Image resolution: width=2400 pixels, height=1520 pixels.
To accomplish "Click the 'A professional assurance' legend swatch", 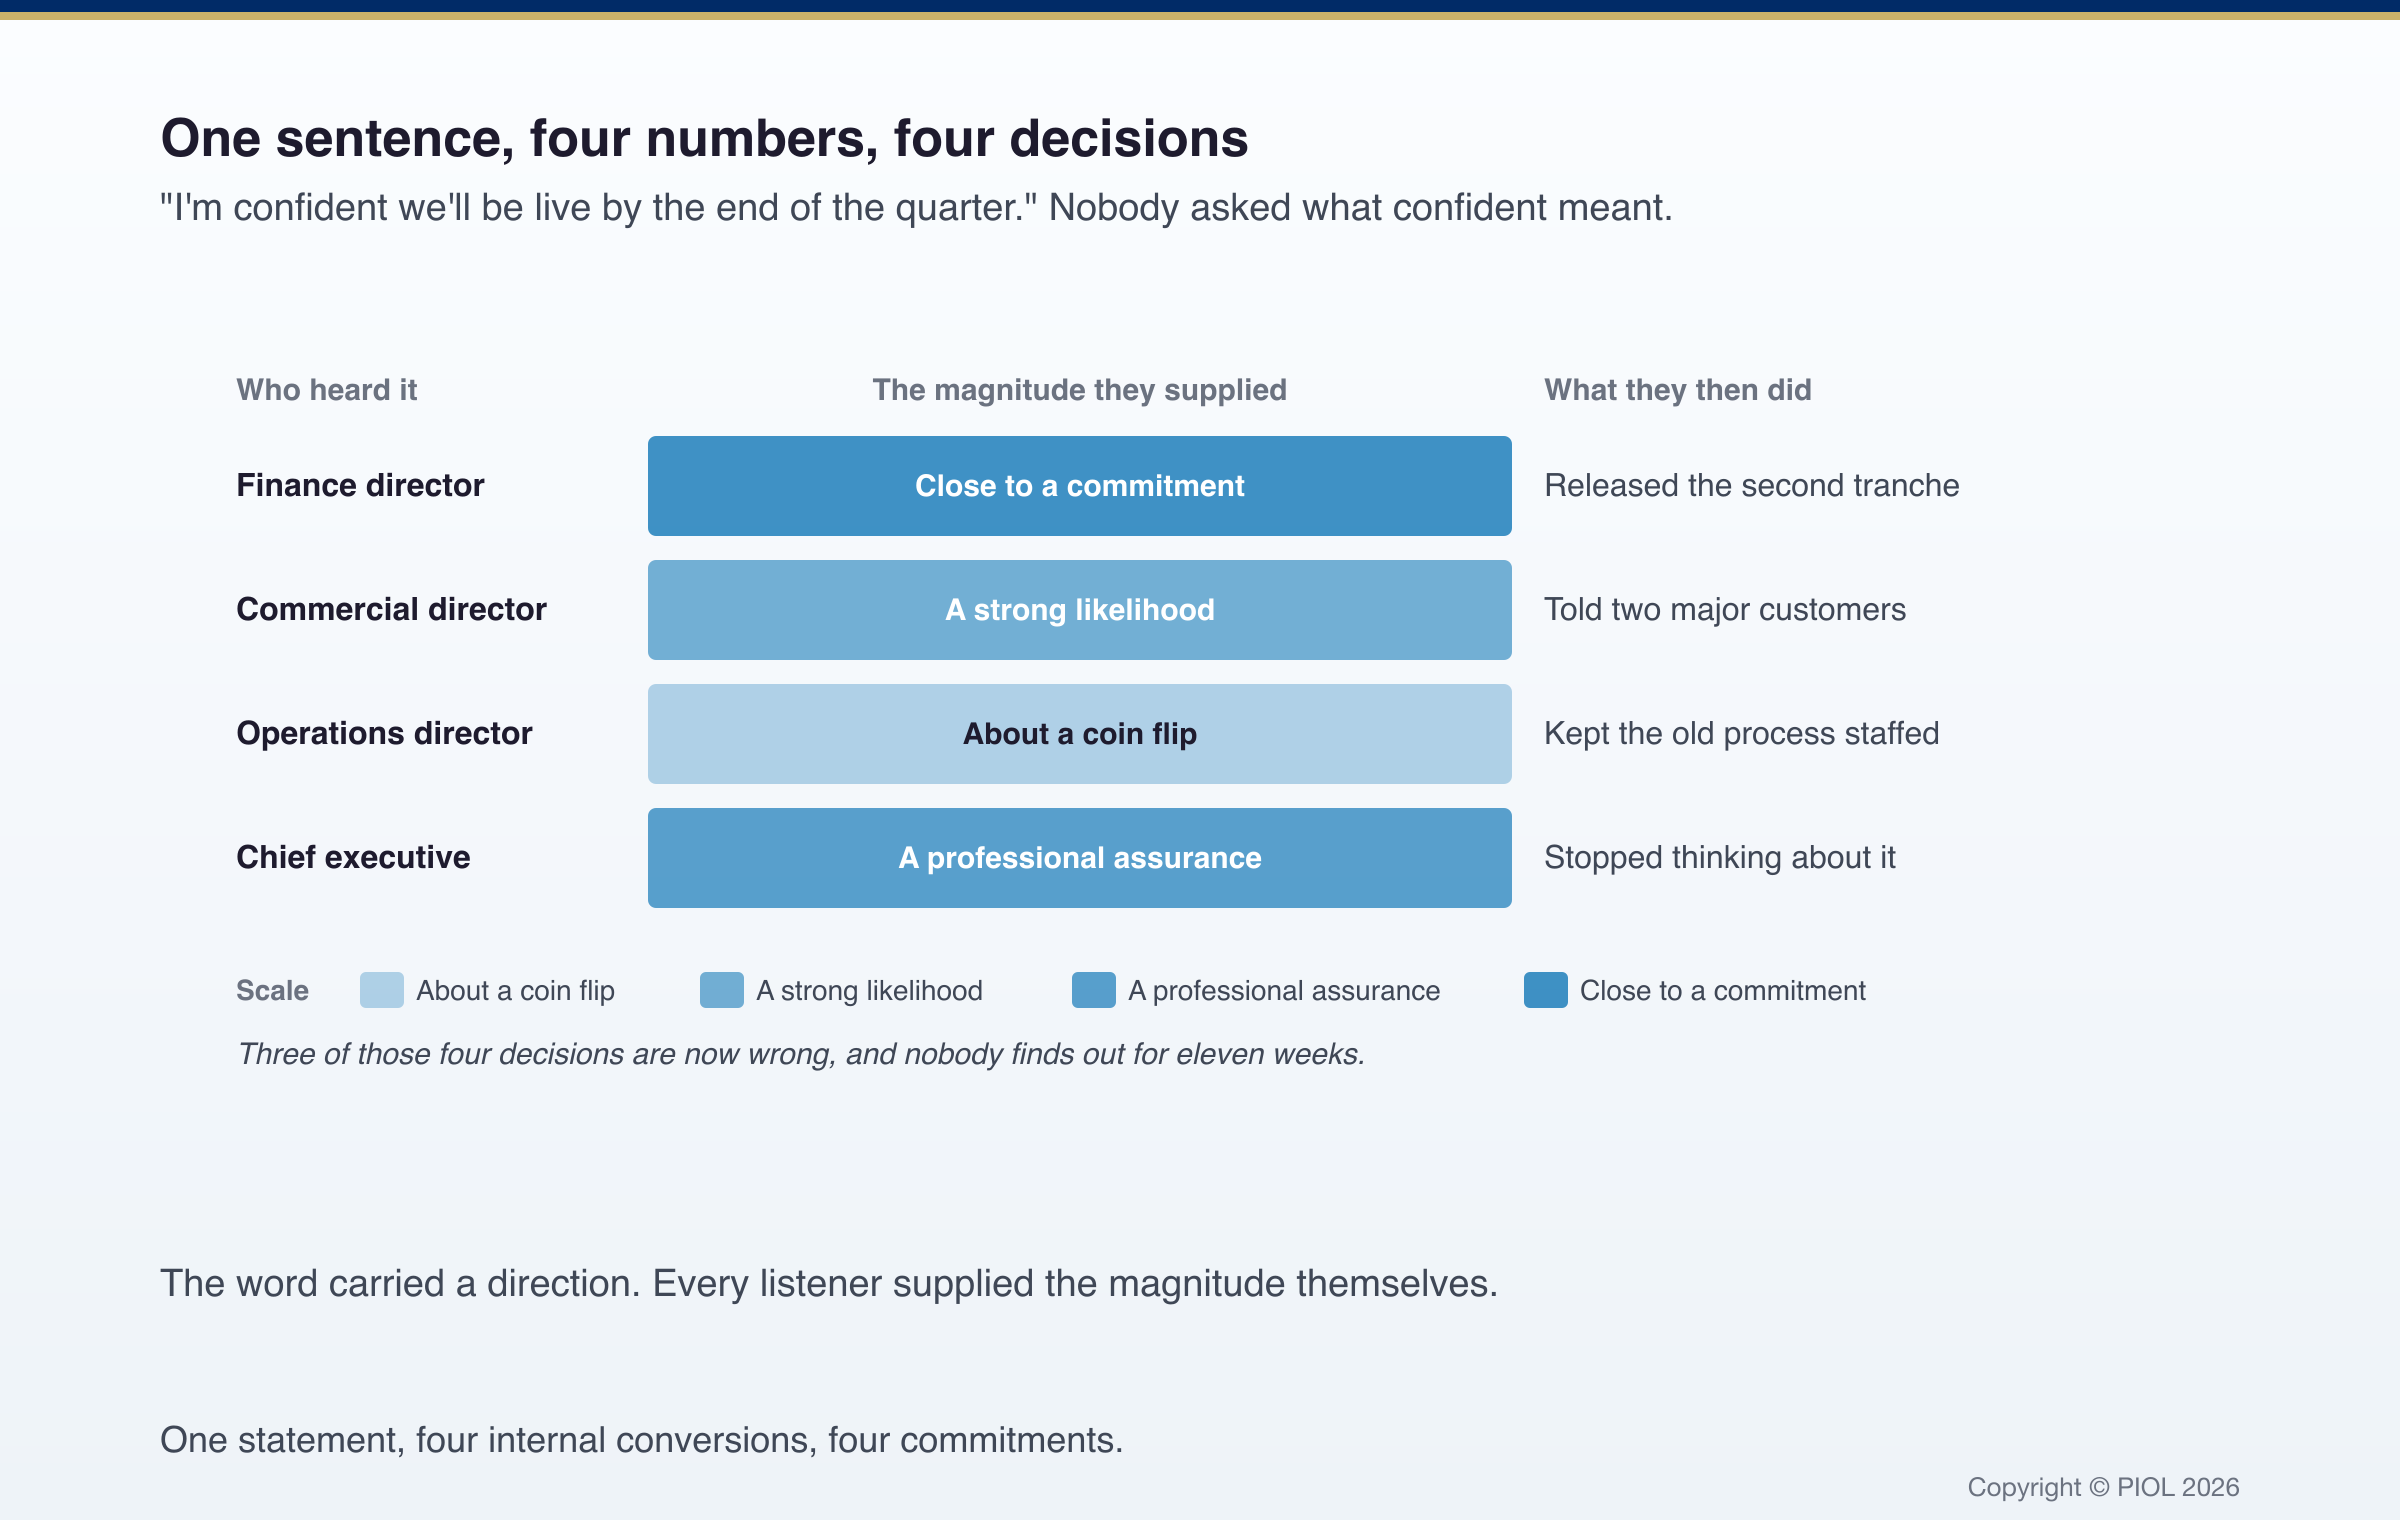I will [x=1094, y=990].
